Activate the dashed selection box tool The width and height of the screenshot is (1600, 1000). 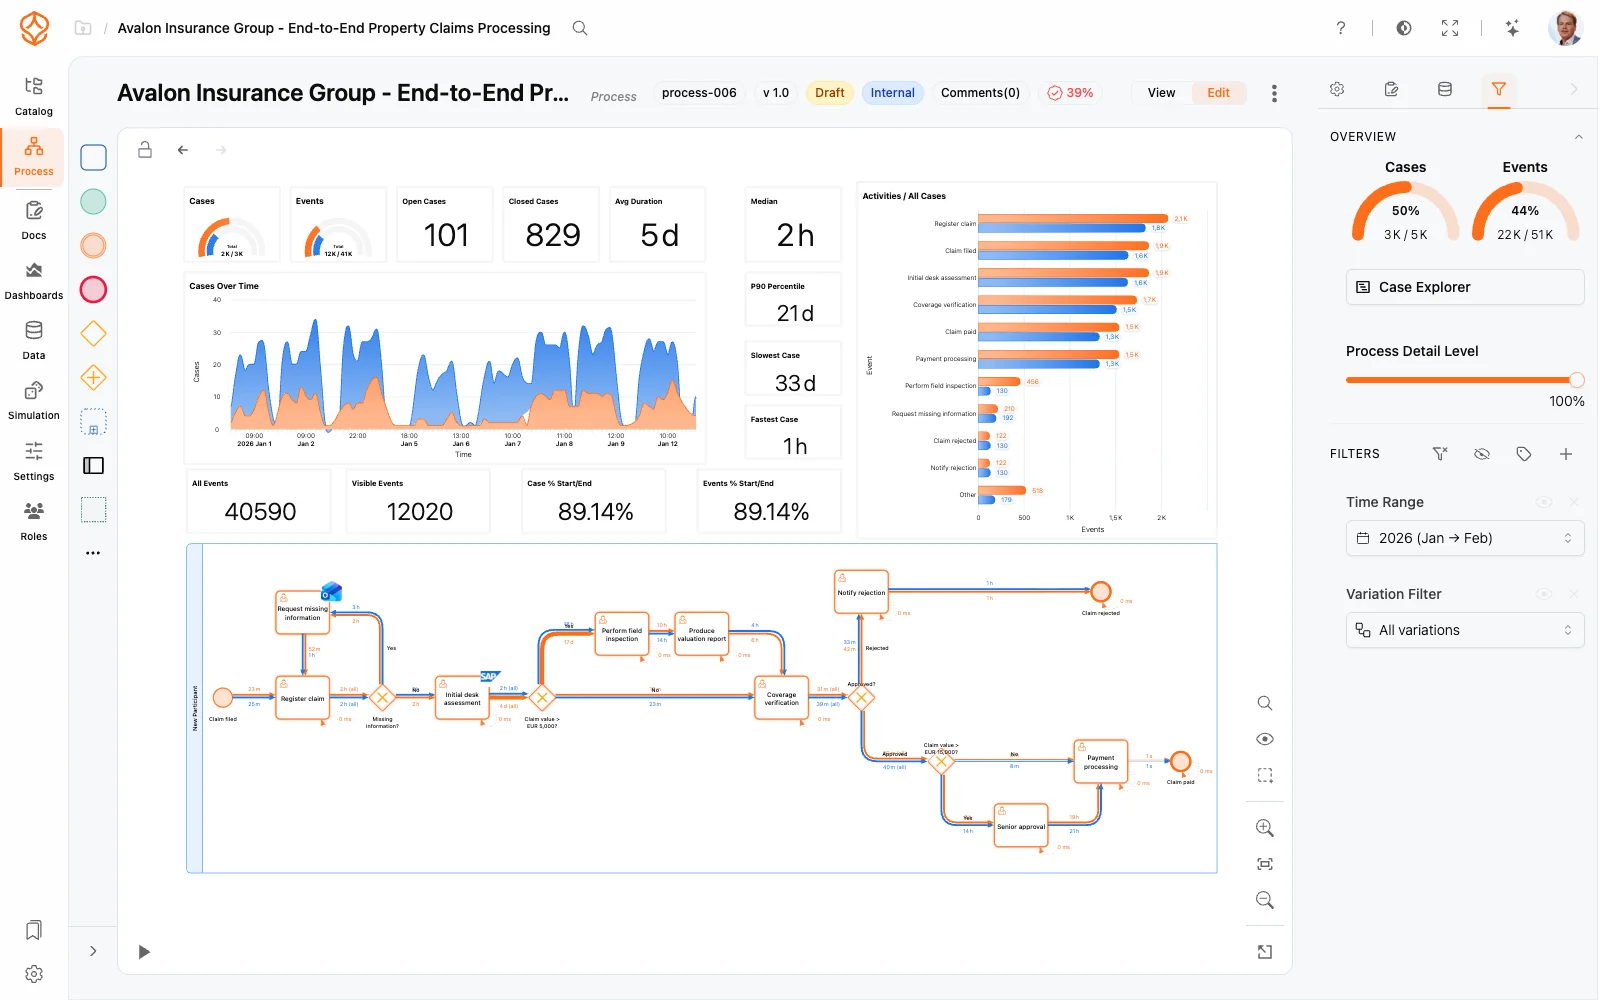[1265, 775]
